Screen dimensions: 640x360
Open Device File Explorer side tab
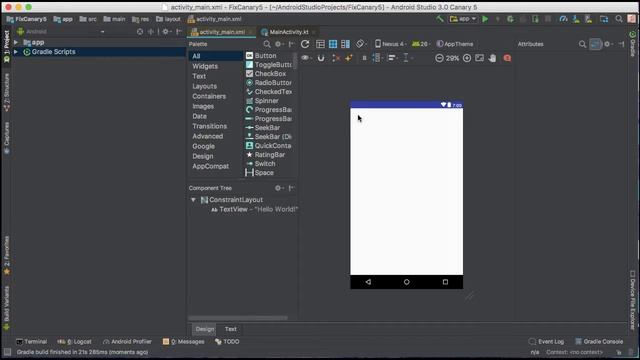[x=632, y=299]
